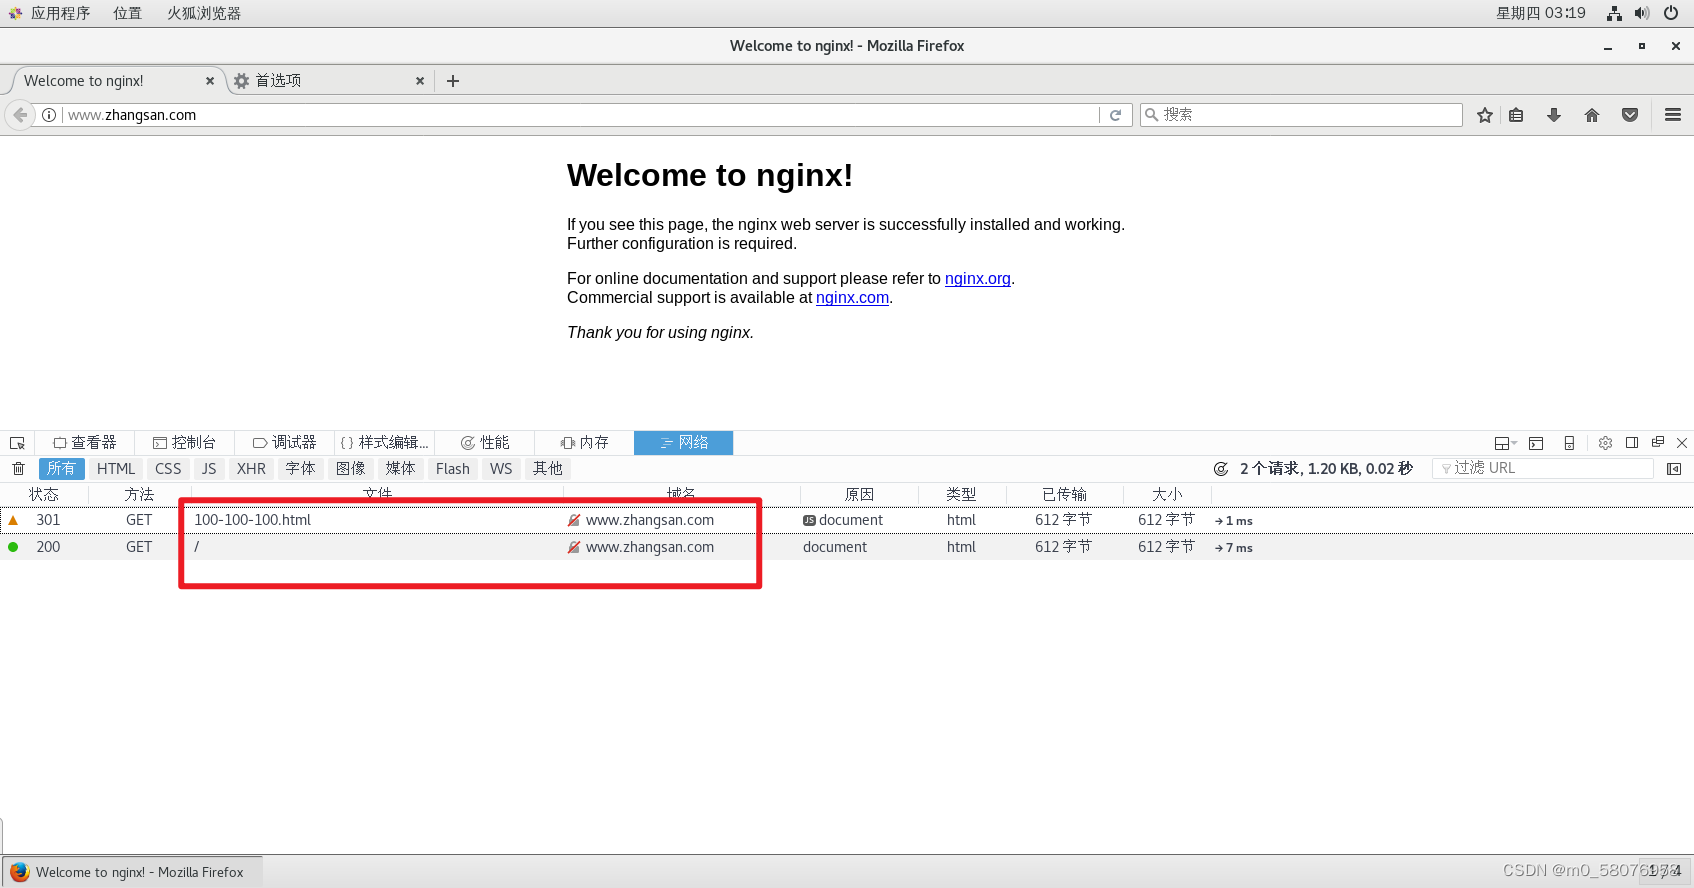Open the 位置 places menu

coord(127,13)
